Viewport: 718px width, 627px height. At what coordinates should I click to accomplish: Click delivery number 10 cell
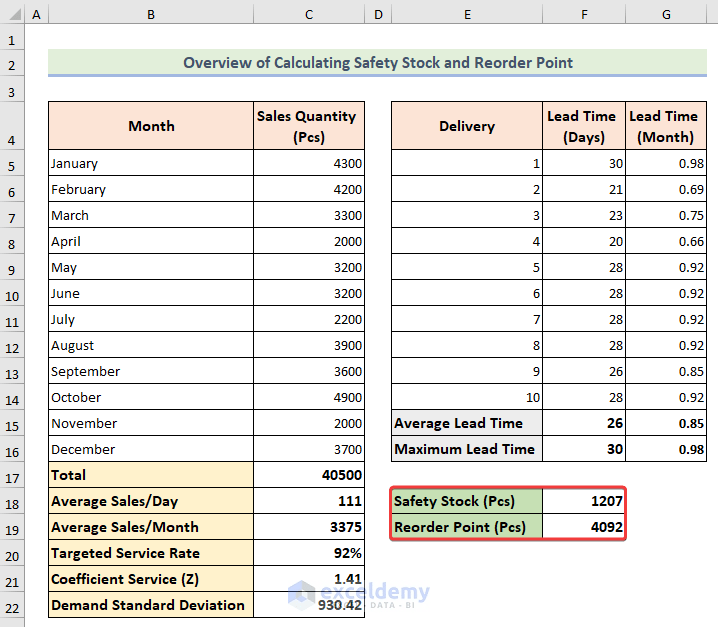pyautogui.click(x=467, y=397)
